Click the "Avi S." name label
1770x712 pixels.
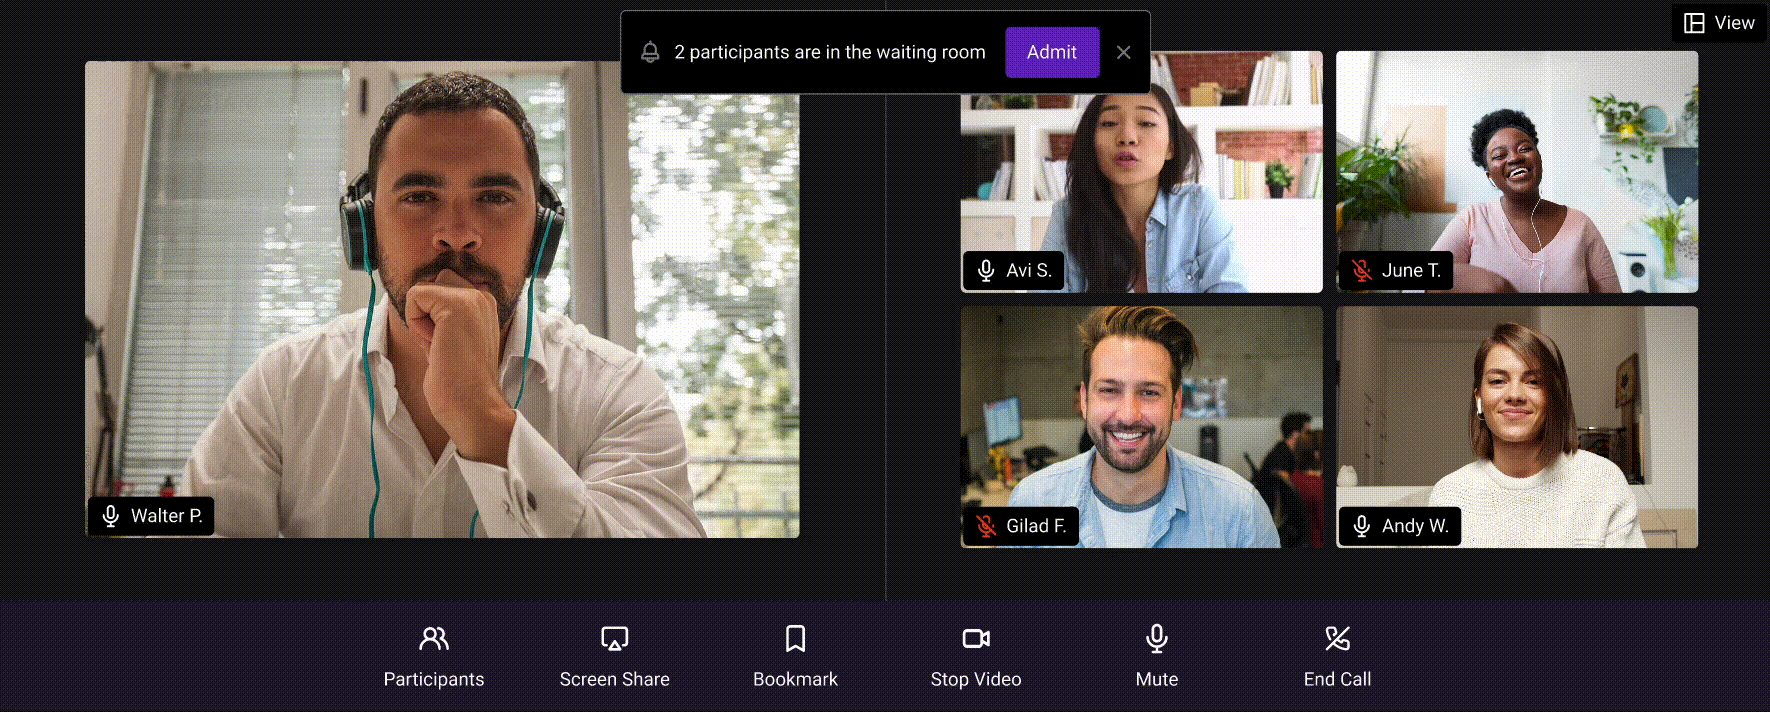coord(1029,271)
